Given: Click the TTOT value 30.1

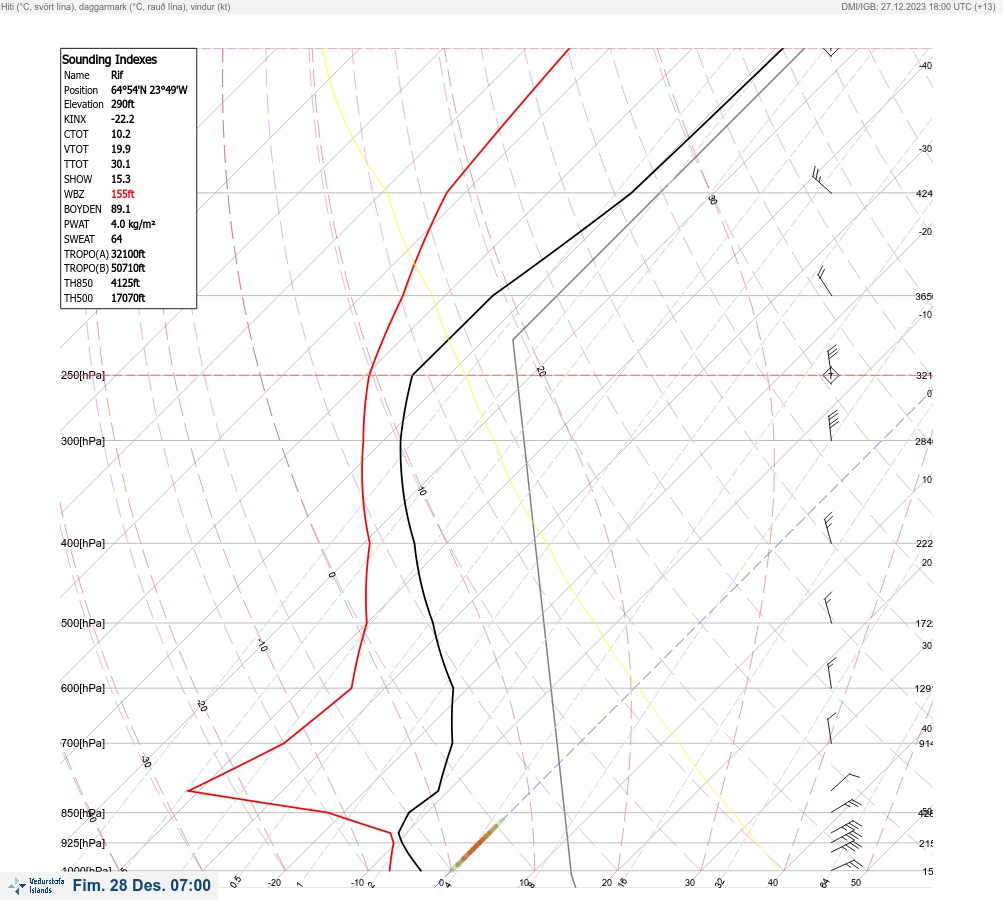Looking at the screenshot, I should [x=121, y=164].
